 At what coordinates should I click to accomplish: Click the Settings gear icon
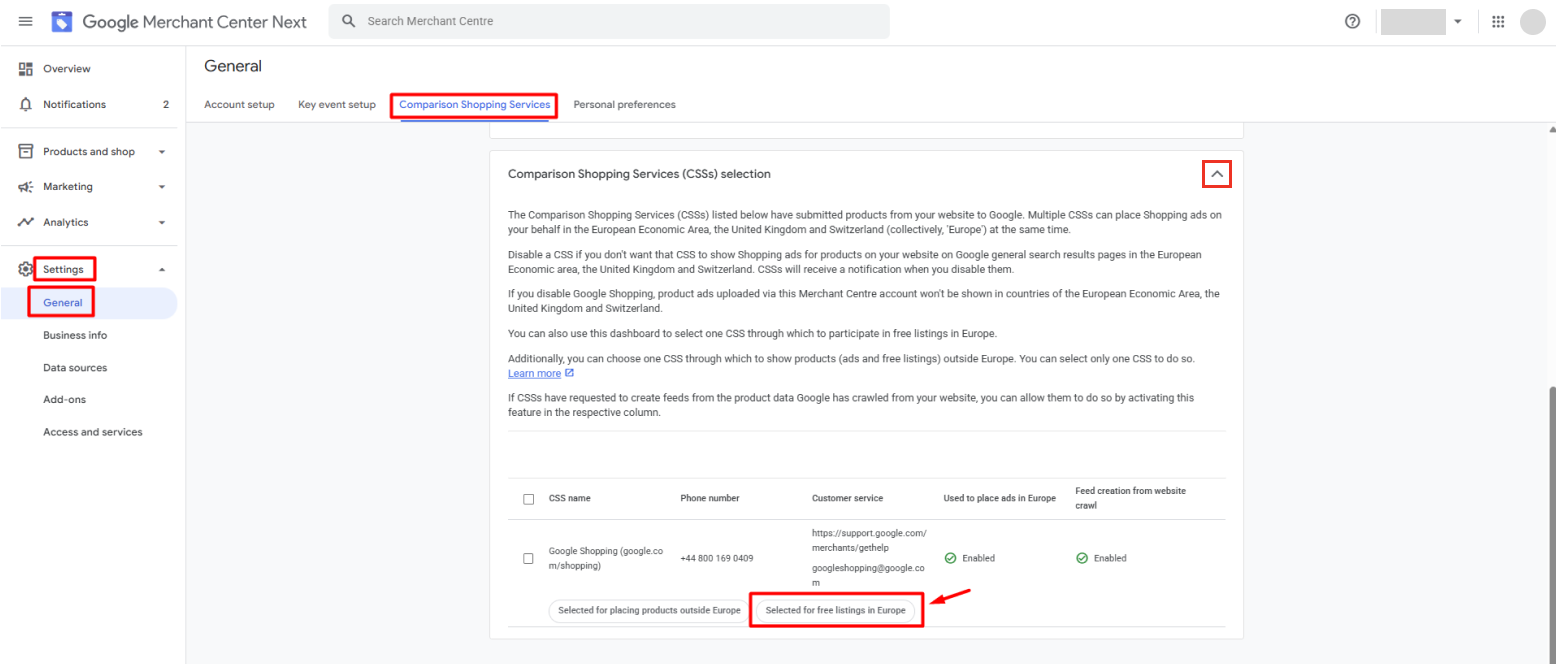[26, 269]
